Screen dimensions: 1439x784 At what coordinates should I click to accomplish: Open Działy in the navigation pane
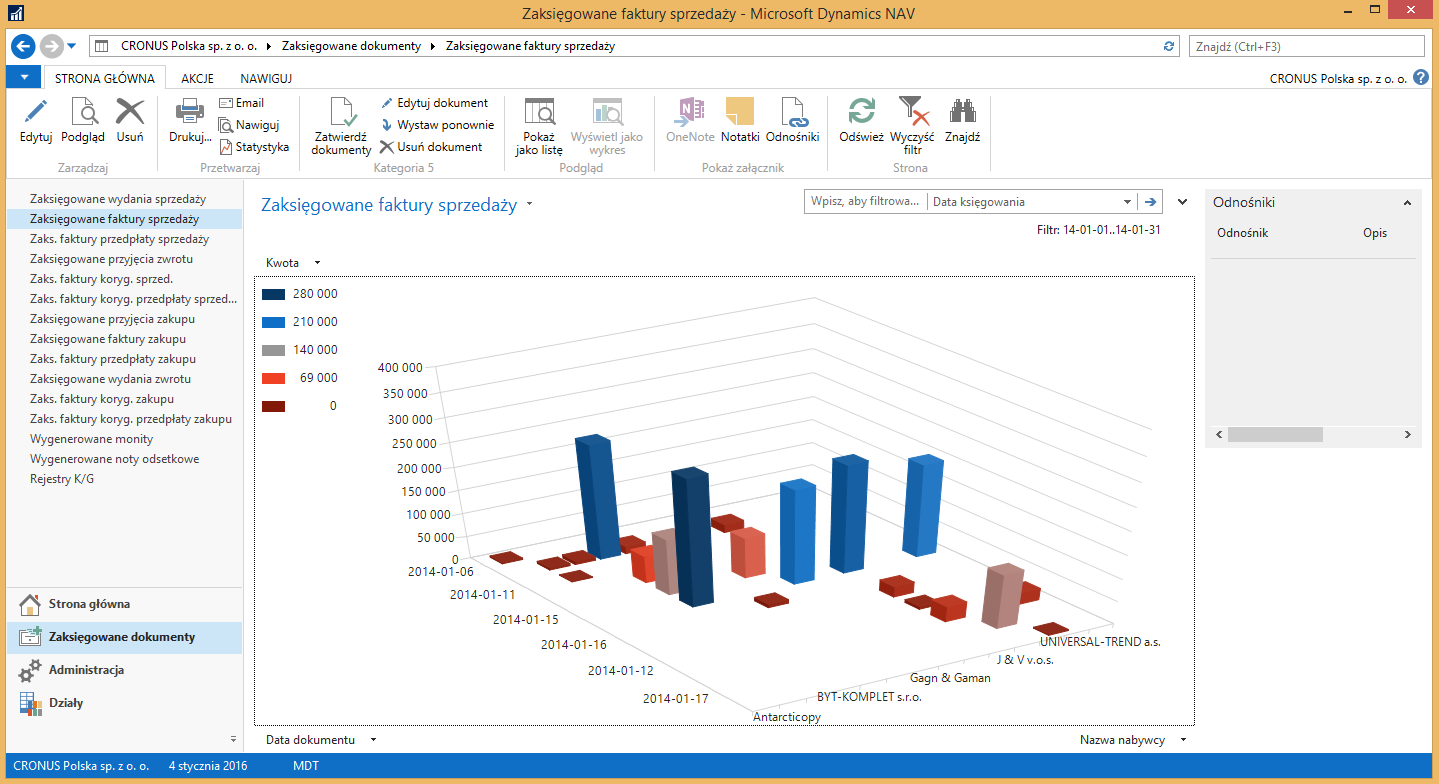(124, 703)
